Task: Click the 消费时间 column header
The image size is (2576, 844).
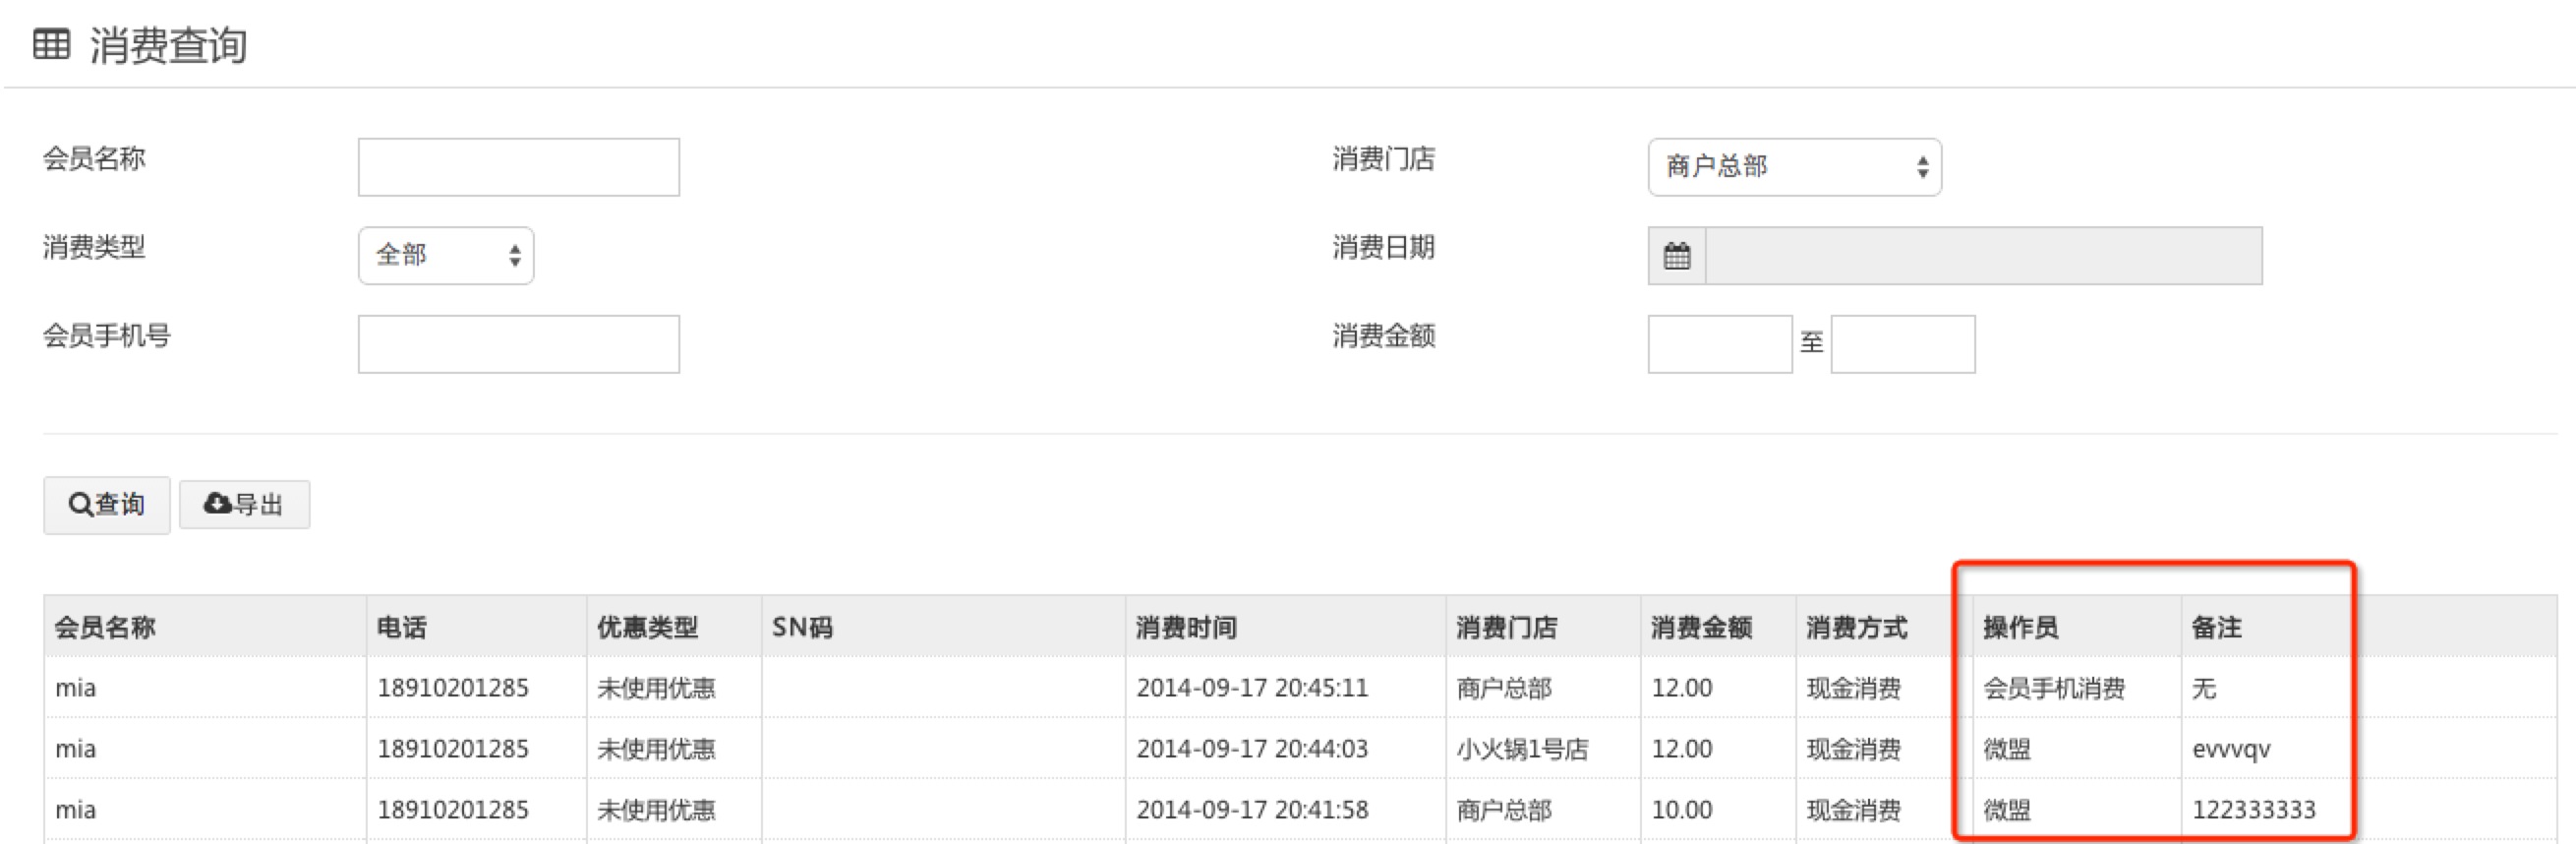Action: [1186, 627]
